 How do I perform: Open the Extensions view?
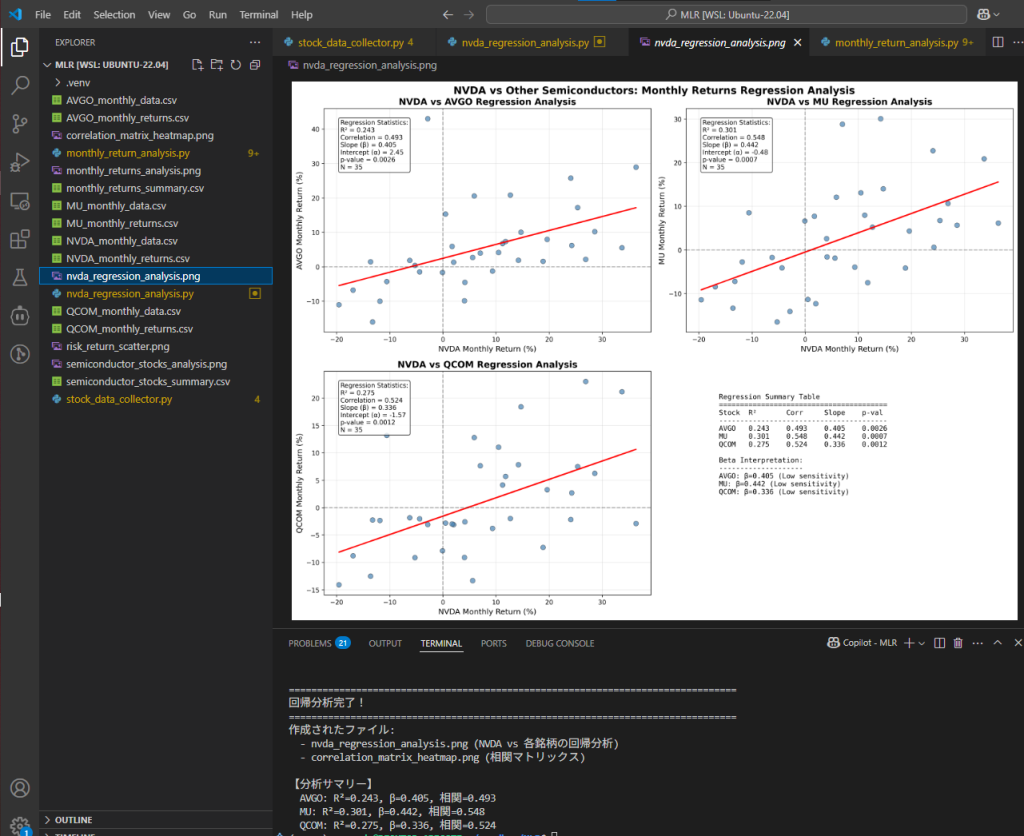pyautogui.click(x=20, y=239)
